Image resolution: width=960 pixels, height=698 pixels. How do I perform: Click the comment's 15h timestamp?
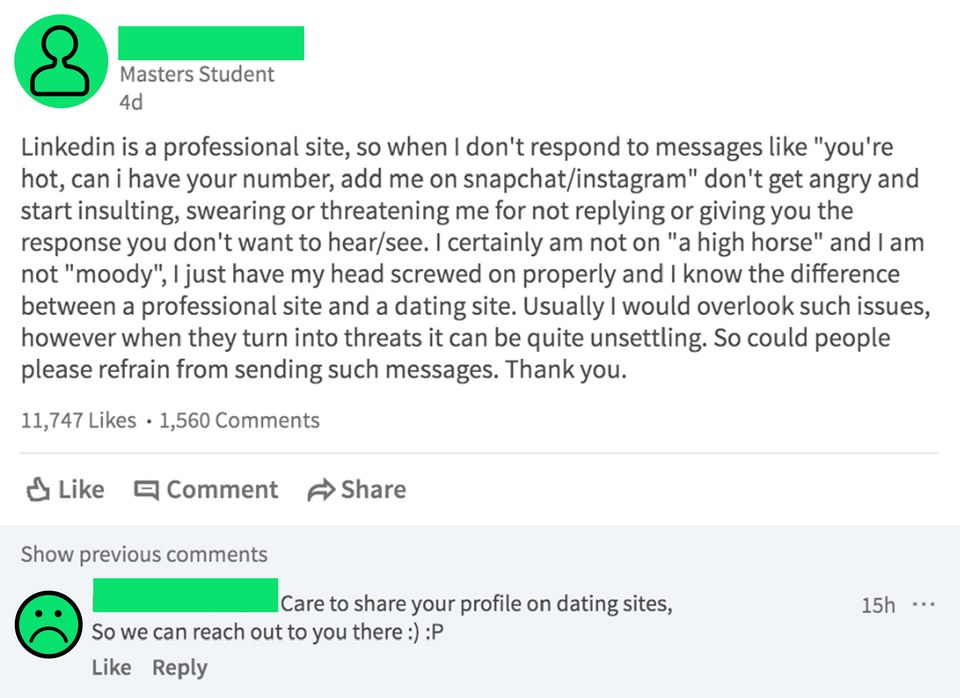(877, 605)
